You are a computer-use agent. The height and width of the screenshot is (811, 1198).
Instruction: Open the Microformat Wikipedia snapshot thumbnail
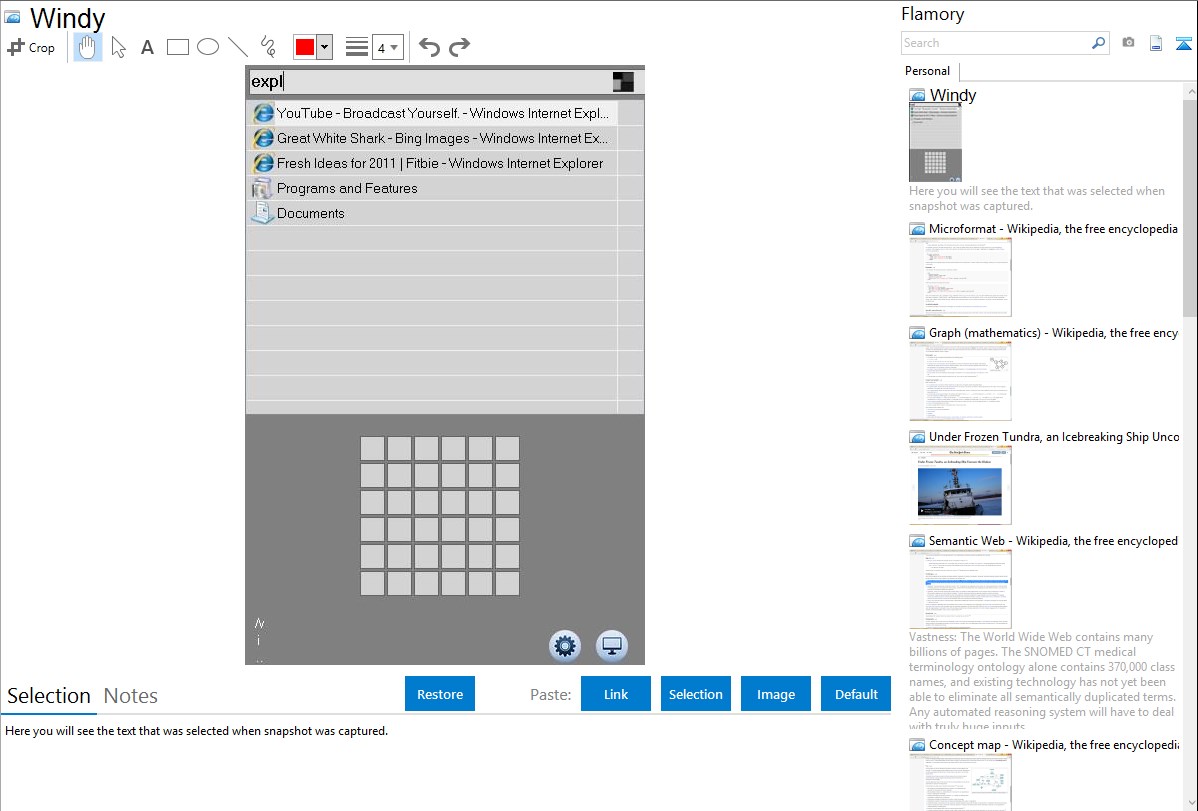(960, 277)
